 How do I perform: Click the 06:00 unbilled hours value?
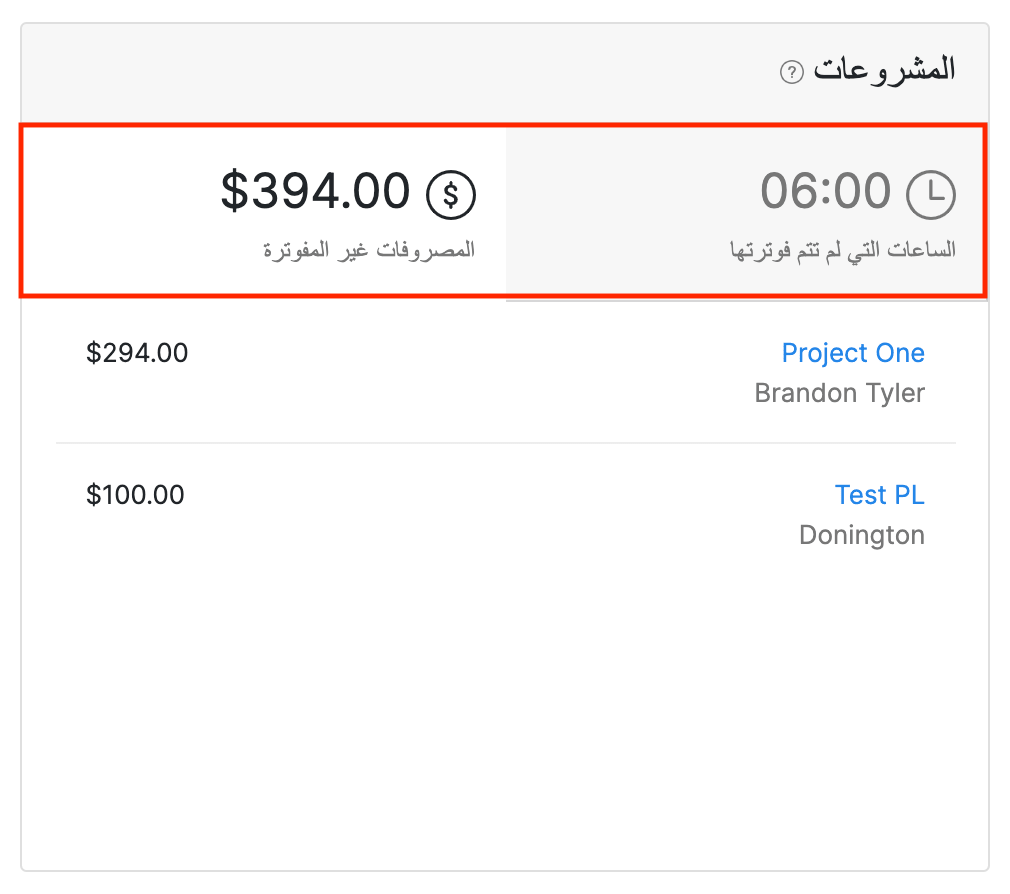(825, 191)
